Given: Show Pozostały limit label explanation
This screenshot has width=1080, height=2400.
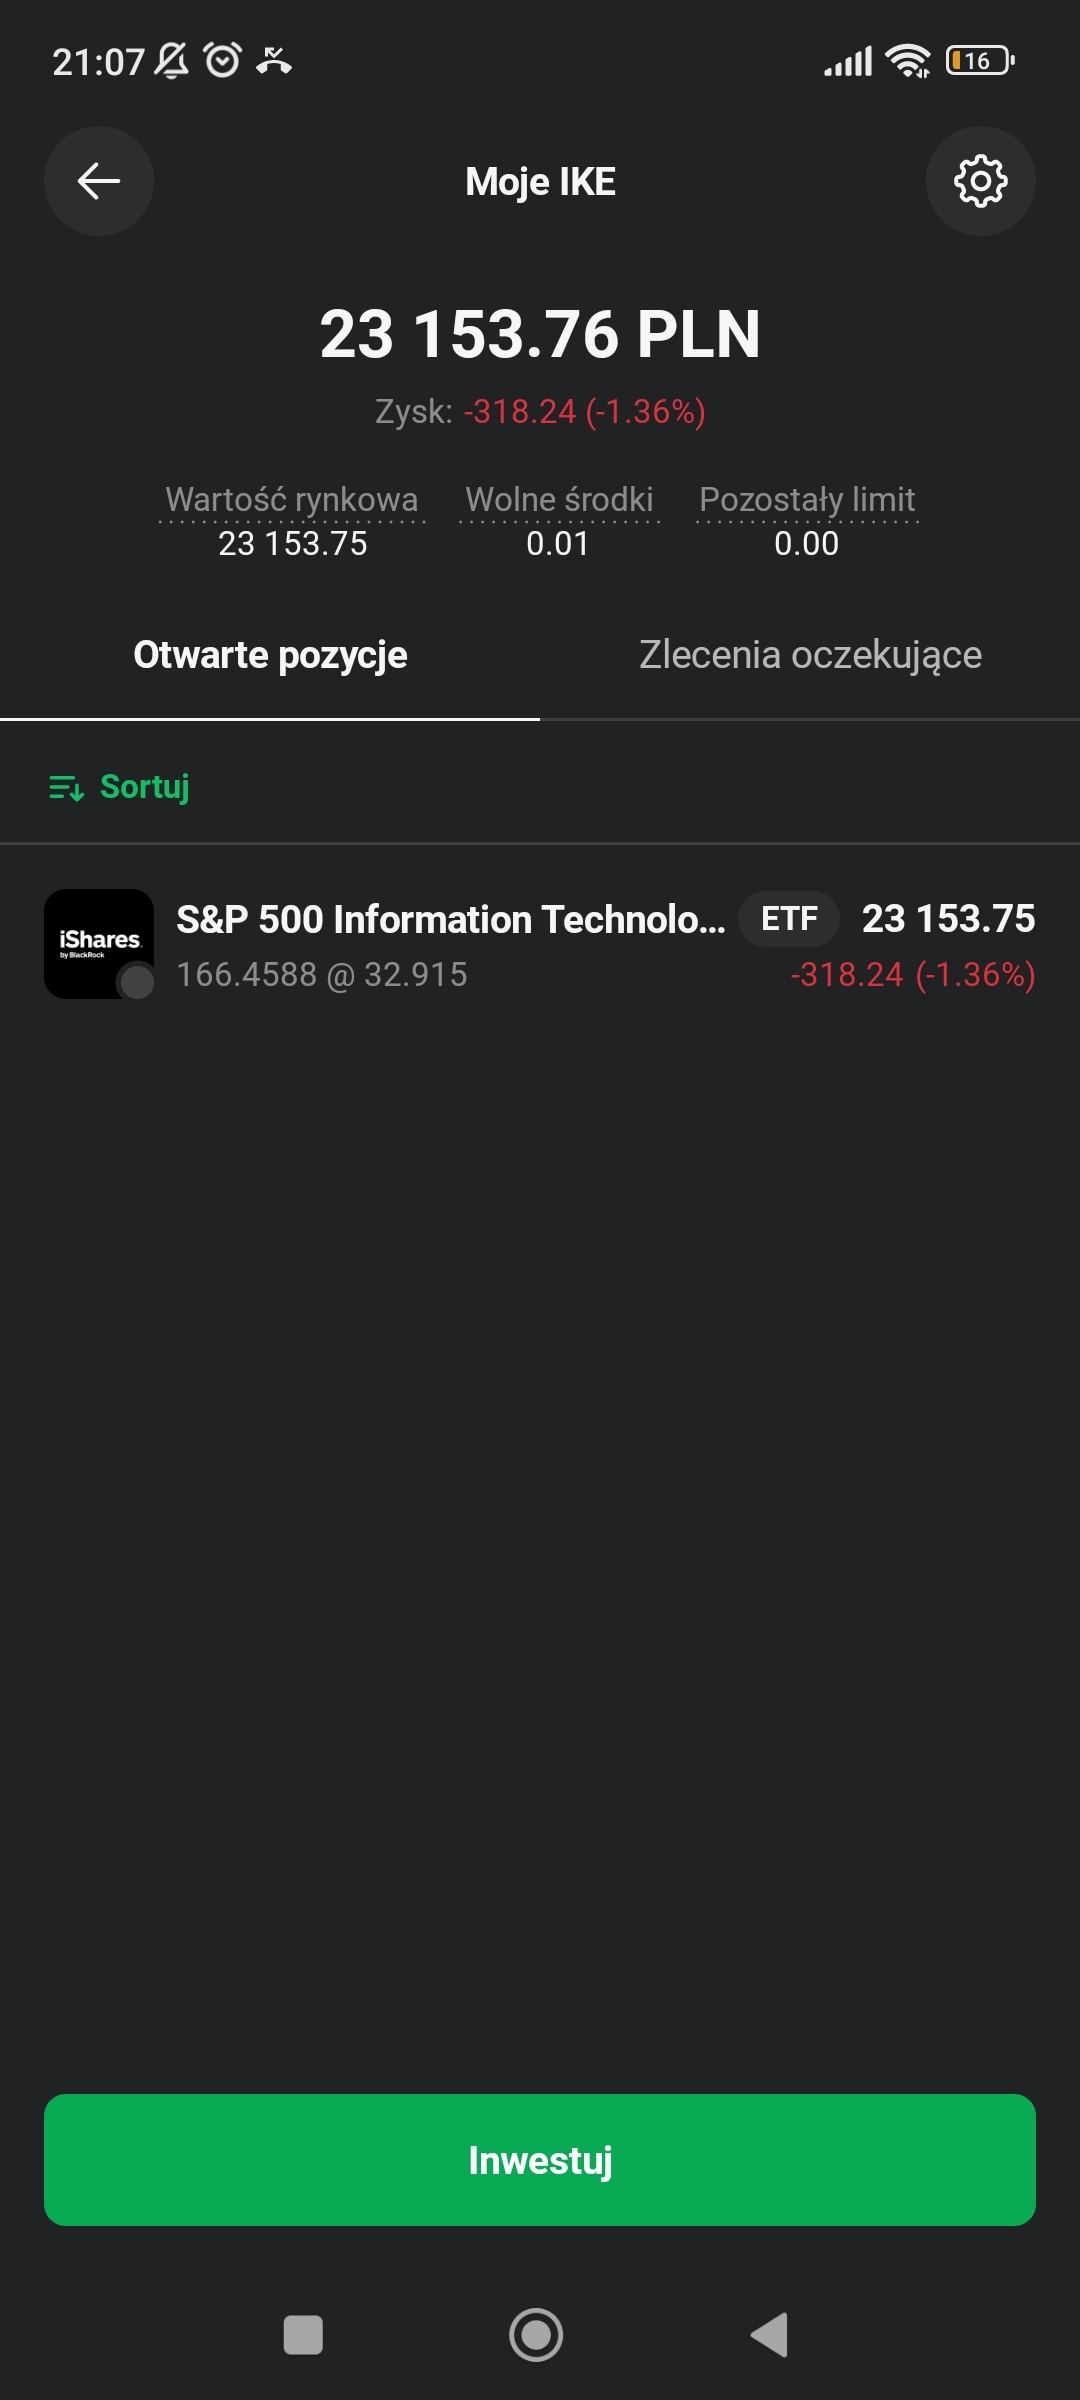Looking at the screenshot, I should pyautogui.click(x=807, y=499).
